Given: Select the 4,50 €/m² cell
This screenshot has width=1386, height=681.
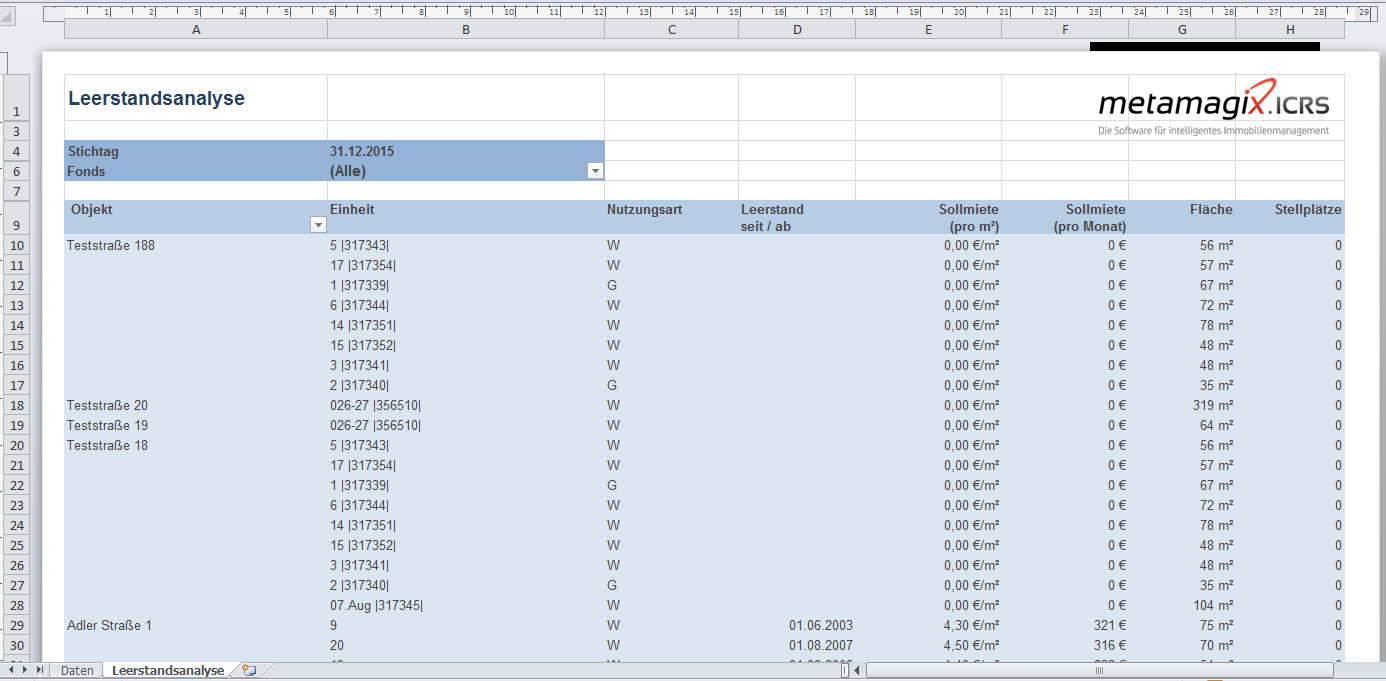Looking at the screenshot, I should (x=928, y=645).
